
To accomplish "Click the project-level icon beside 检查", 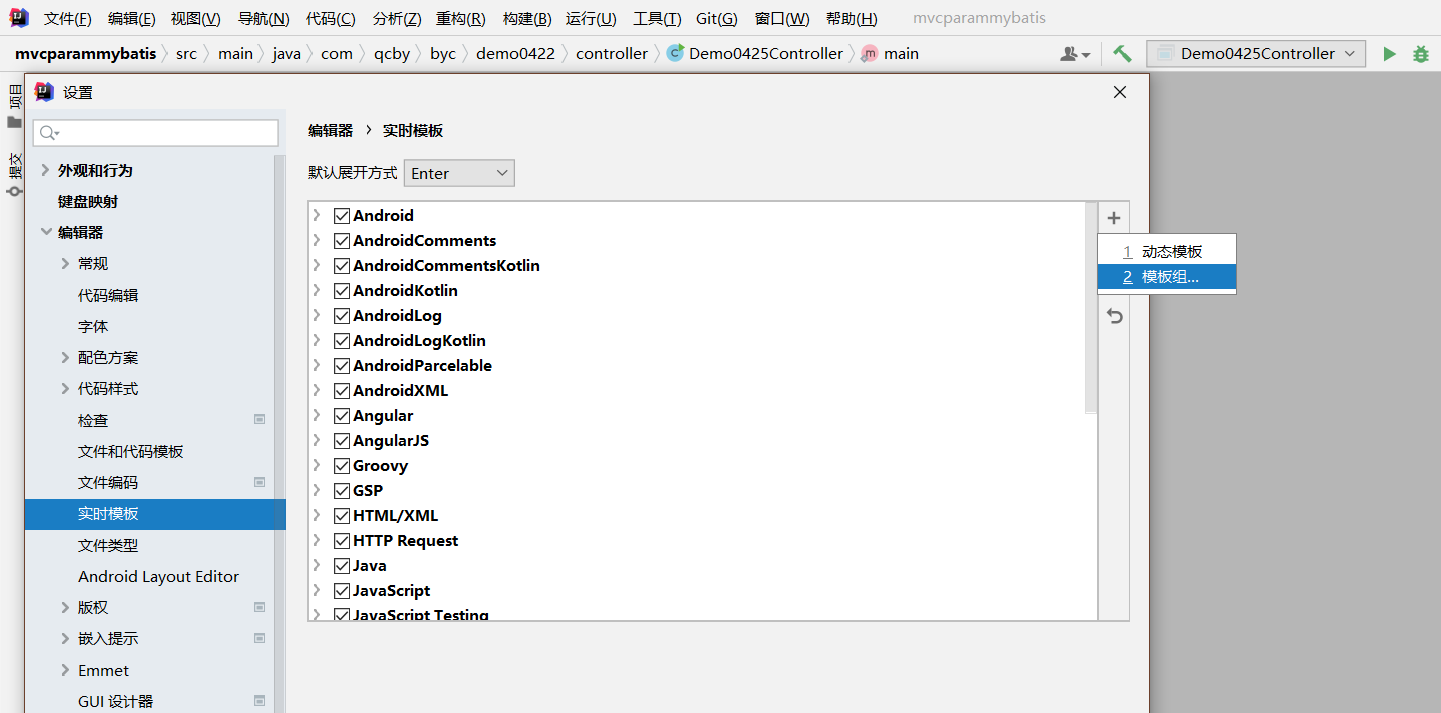I will click(x=259, y=420).
